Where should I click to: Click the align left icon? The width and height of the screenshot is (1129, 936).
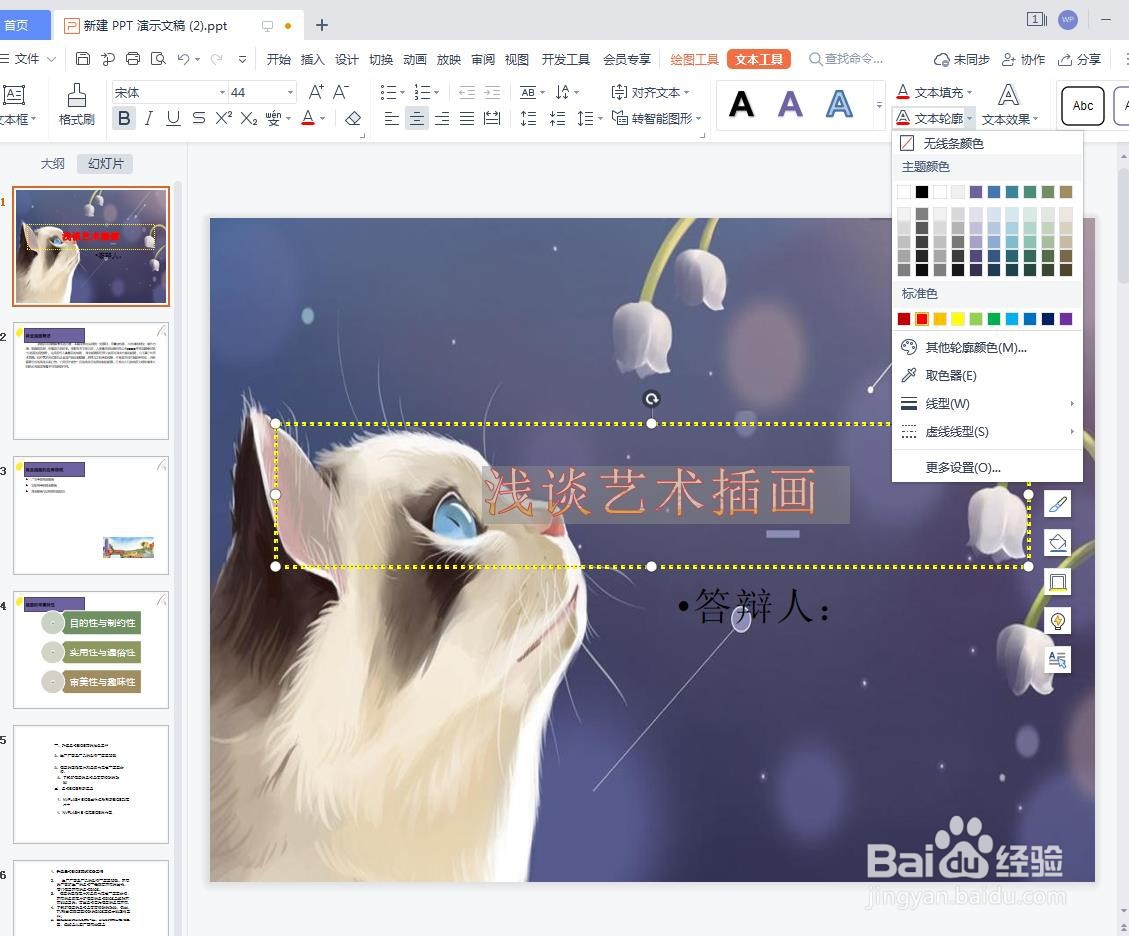coord(391,118)
